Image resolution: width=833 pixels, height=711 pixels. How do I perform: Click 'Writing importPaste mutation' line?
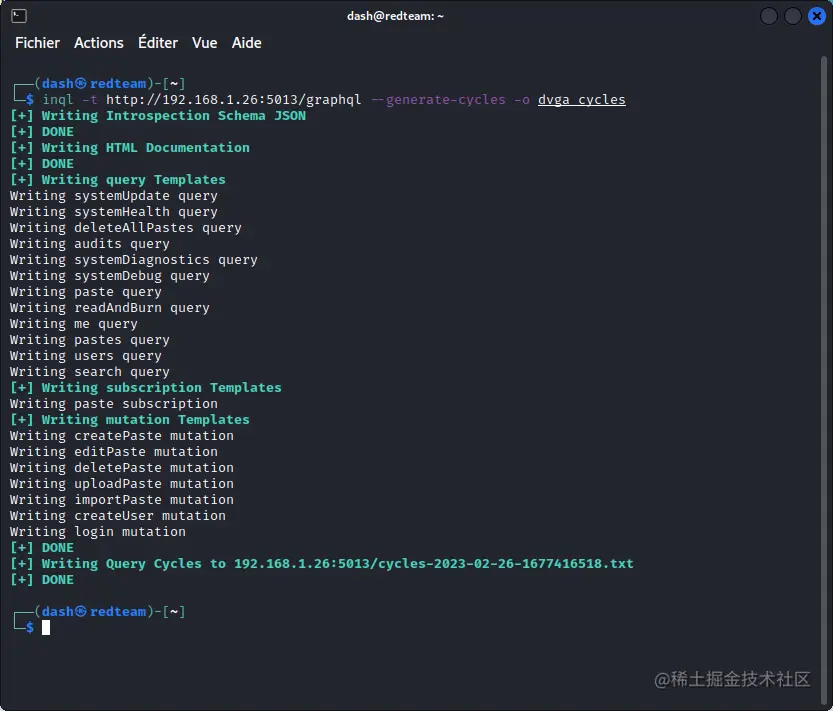[x=122, y=500]
